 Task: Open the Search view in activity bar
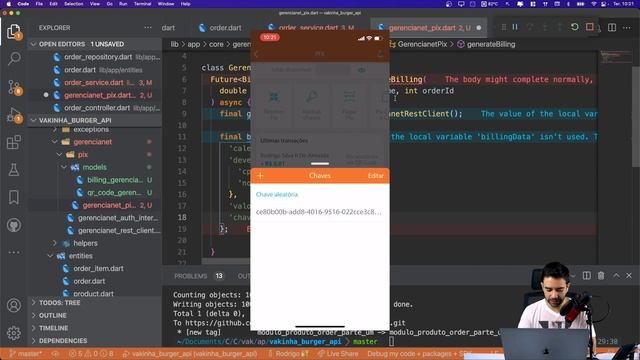click(x=14, y=58)
